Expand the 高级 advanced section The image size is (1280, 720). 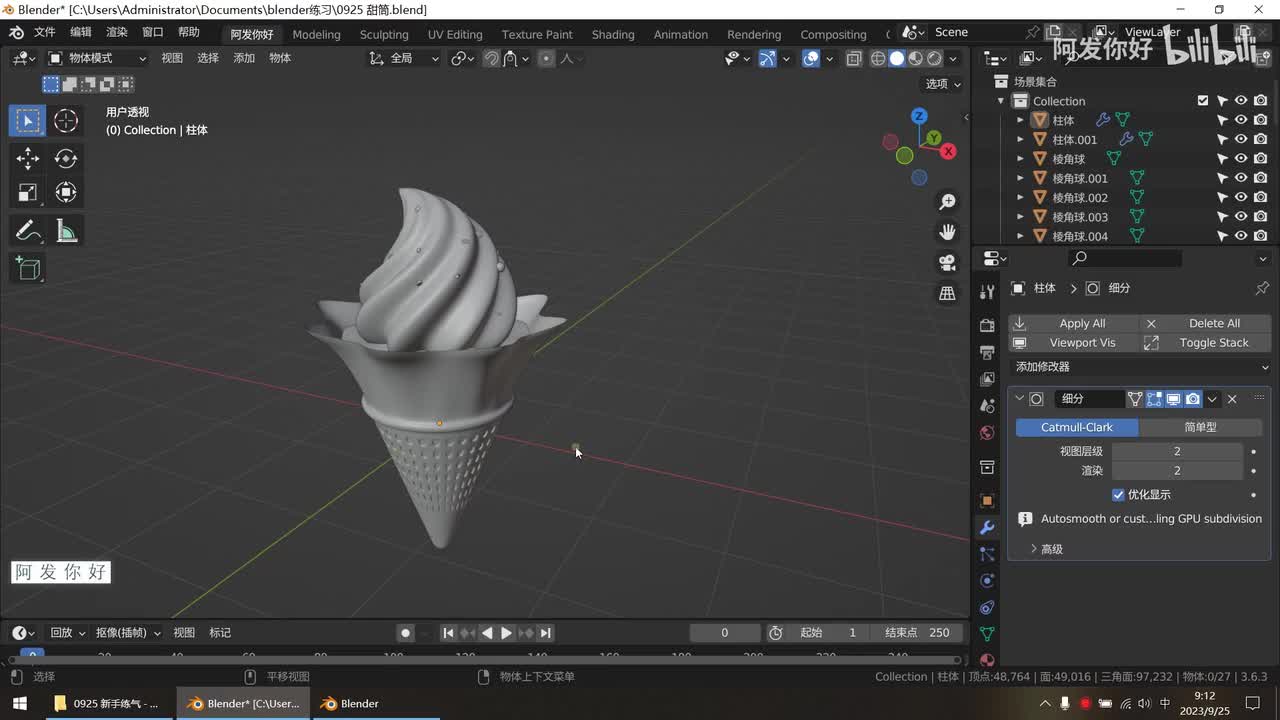1046,549
